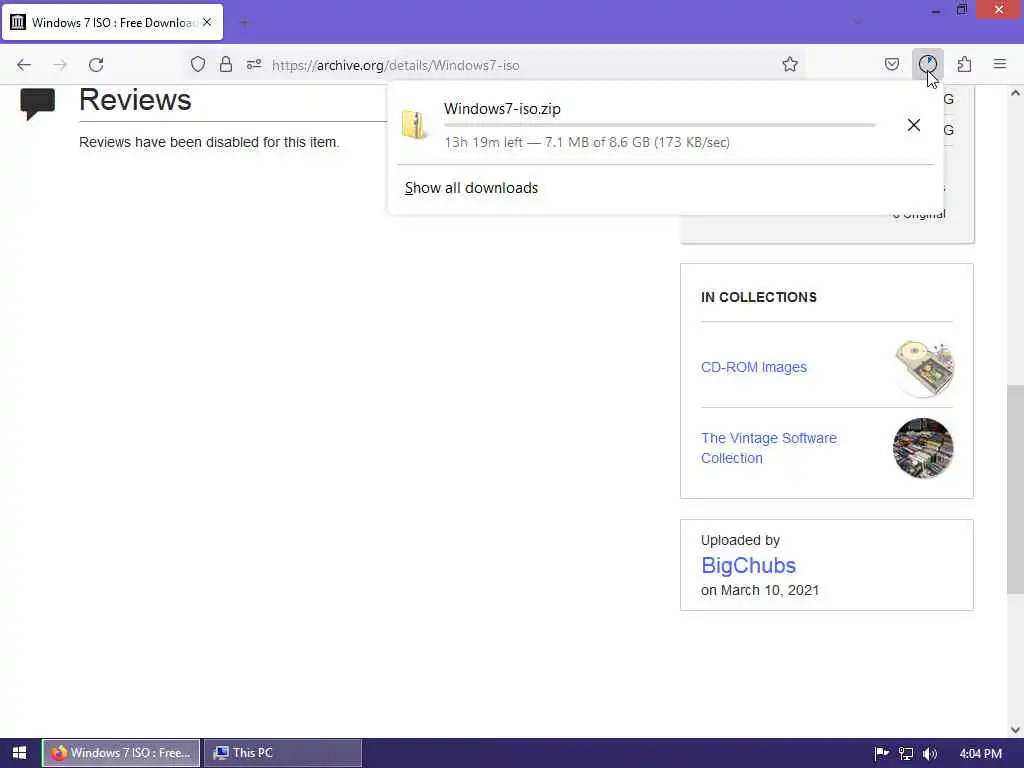Click the Windows7-iso.zip download progress bar
This screenshot has width=1024, height=768.
pos(660,124)
